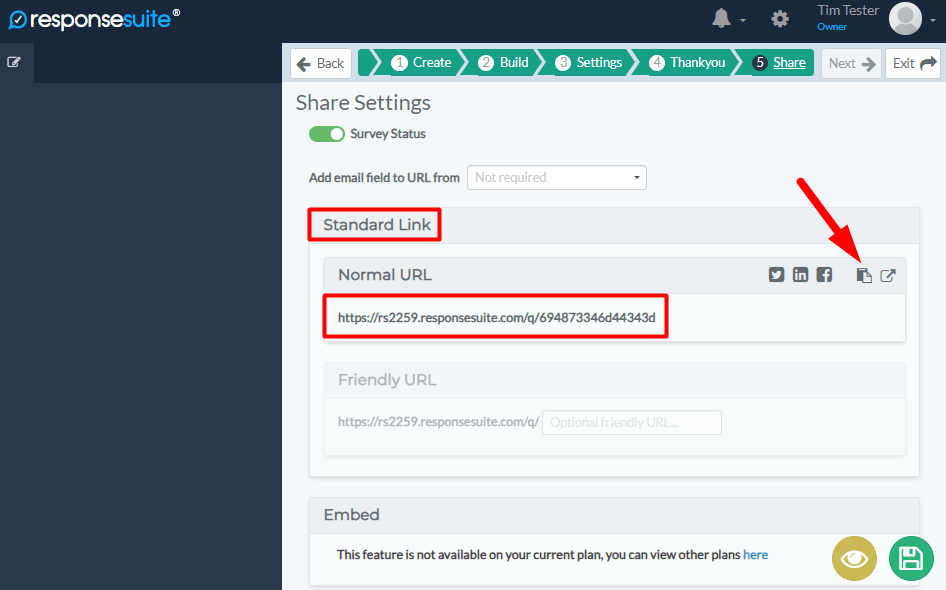Screen dimensions: 946x590
Task: Open the Add email field dropdown
Action: pos(557,177)
